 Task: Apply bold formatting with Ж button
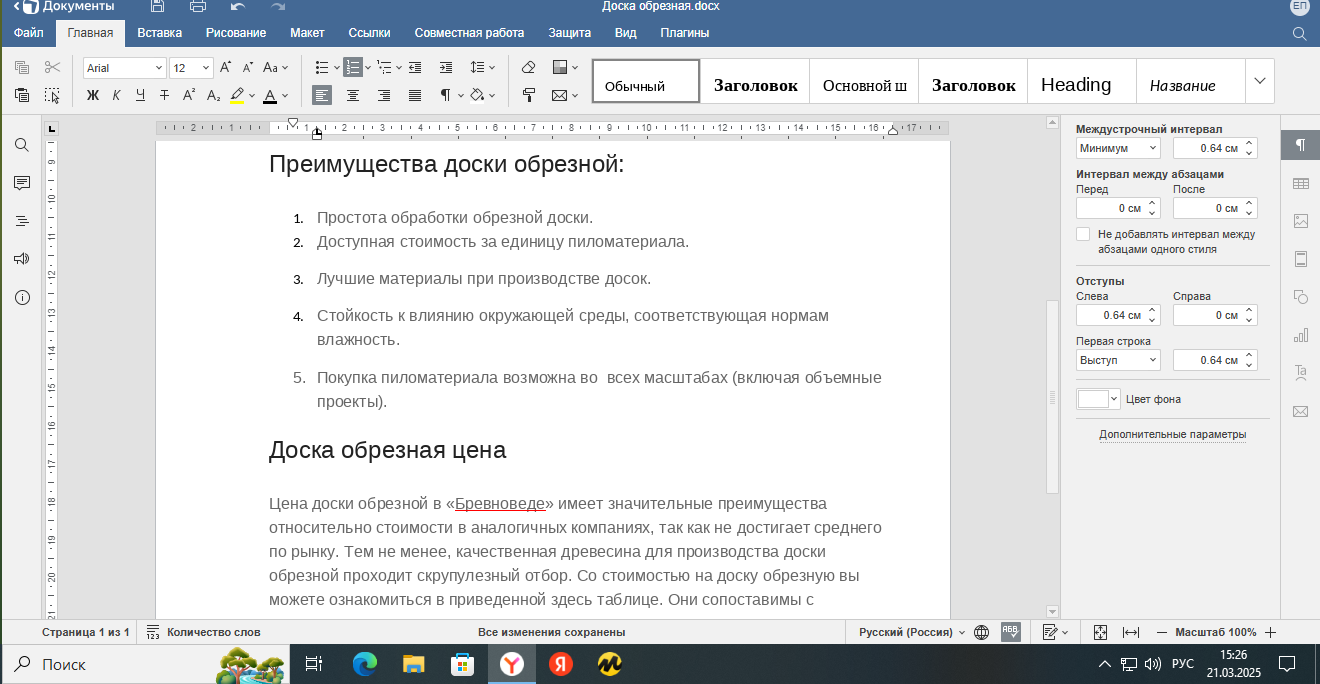pyautogui.click(x=93, y=96)
